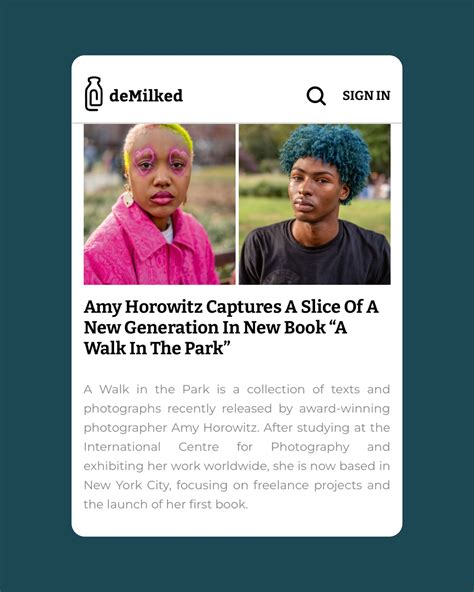The image size is (474, 592).
Task: Click the last excerpt line "the launch of her first book"
Action: click(x=166, y=504)
